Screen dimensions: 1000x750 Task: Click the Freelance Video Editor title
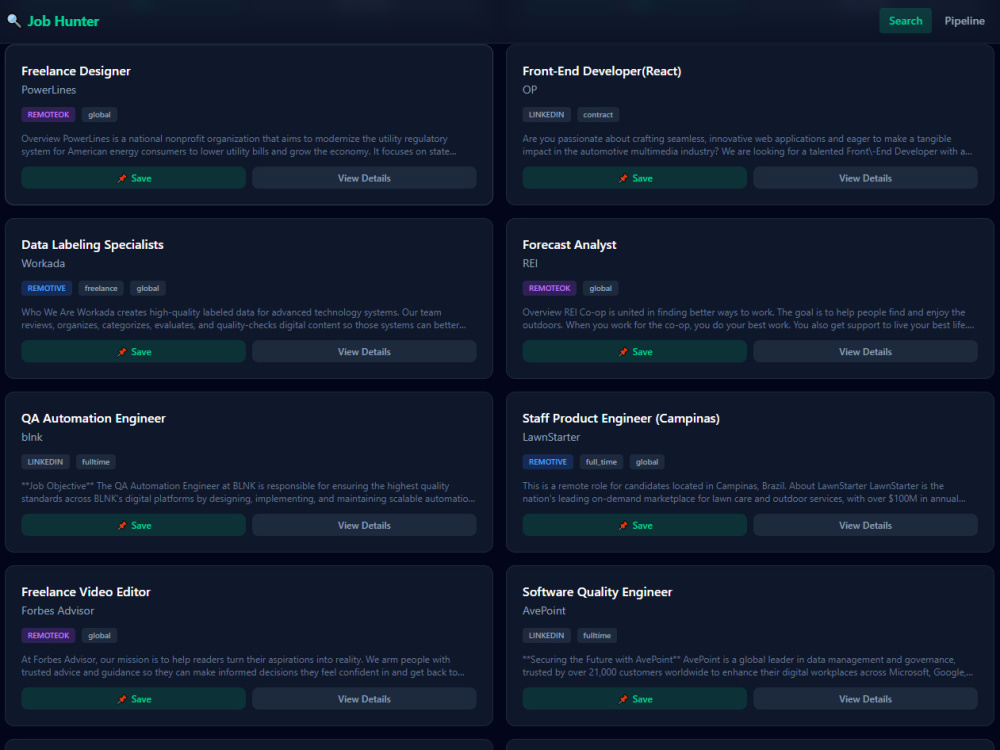86,591
